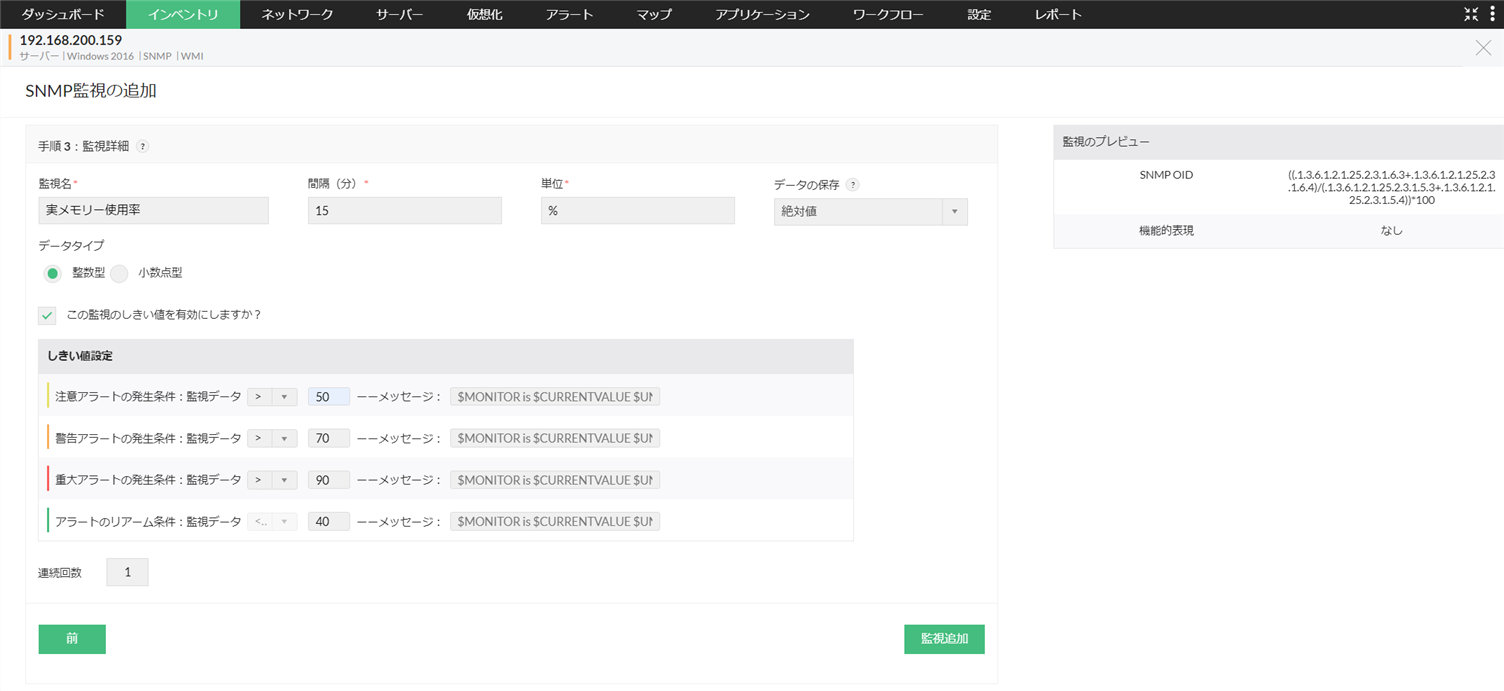Click the SNMP OID formula text
1504x691 pixels.
click(x=1391, y=188)
